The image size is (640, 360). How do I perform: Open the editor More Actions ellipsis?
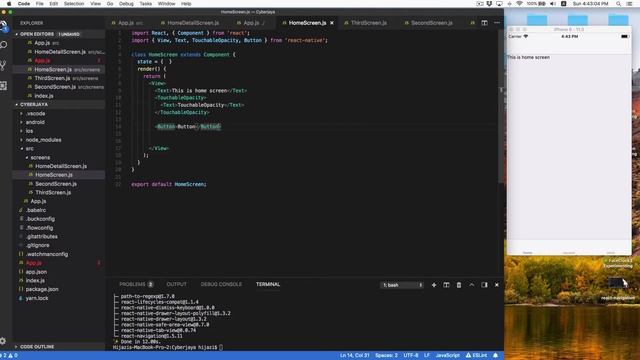tap(497, 23)
